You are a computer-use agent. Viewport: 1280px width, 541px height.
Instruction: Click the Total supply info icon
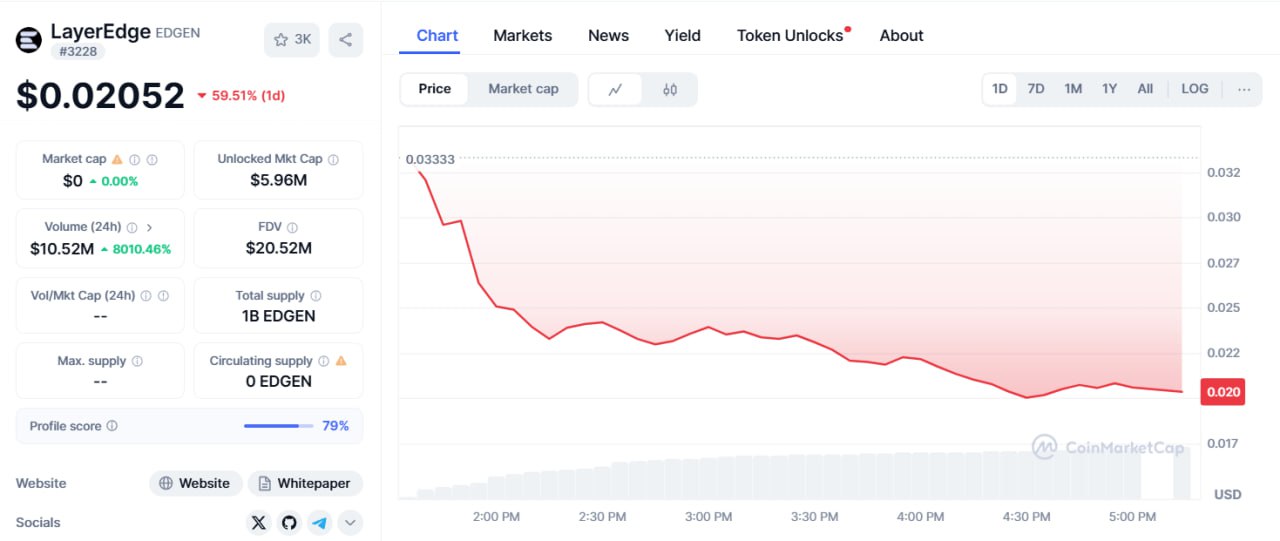coord(316,296)
